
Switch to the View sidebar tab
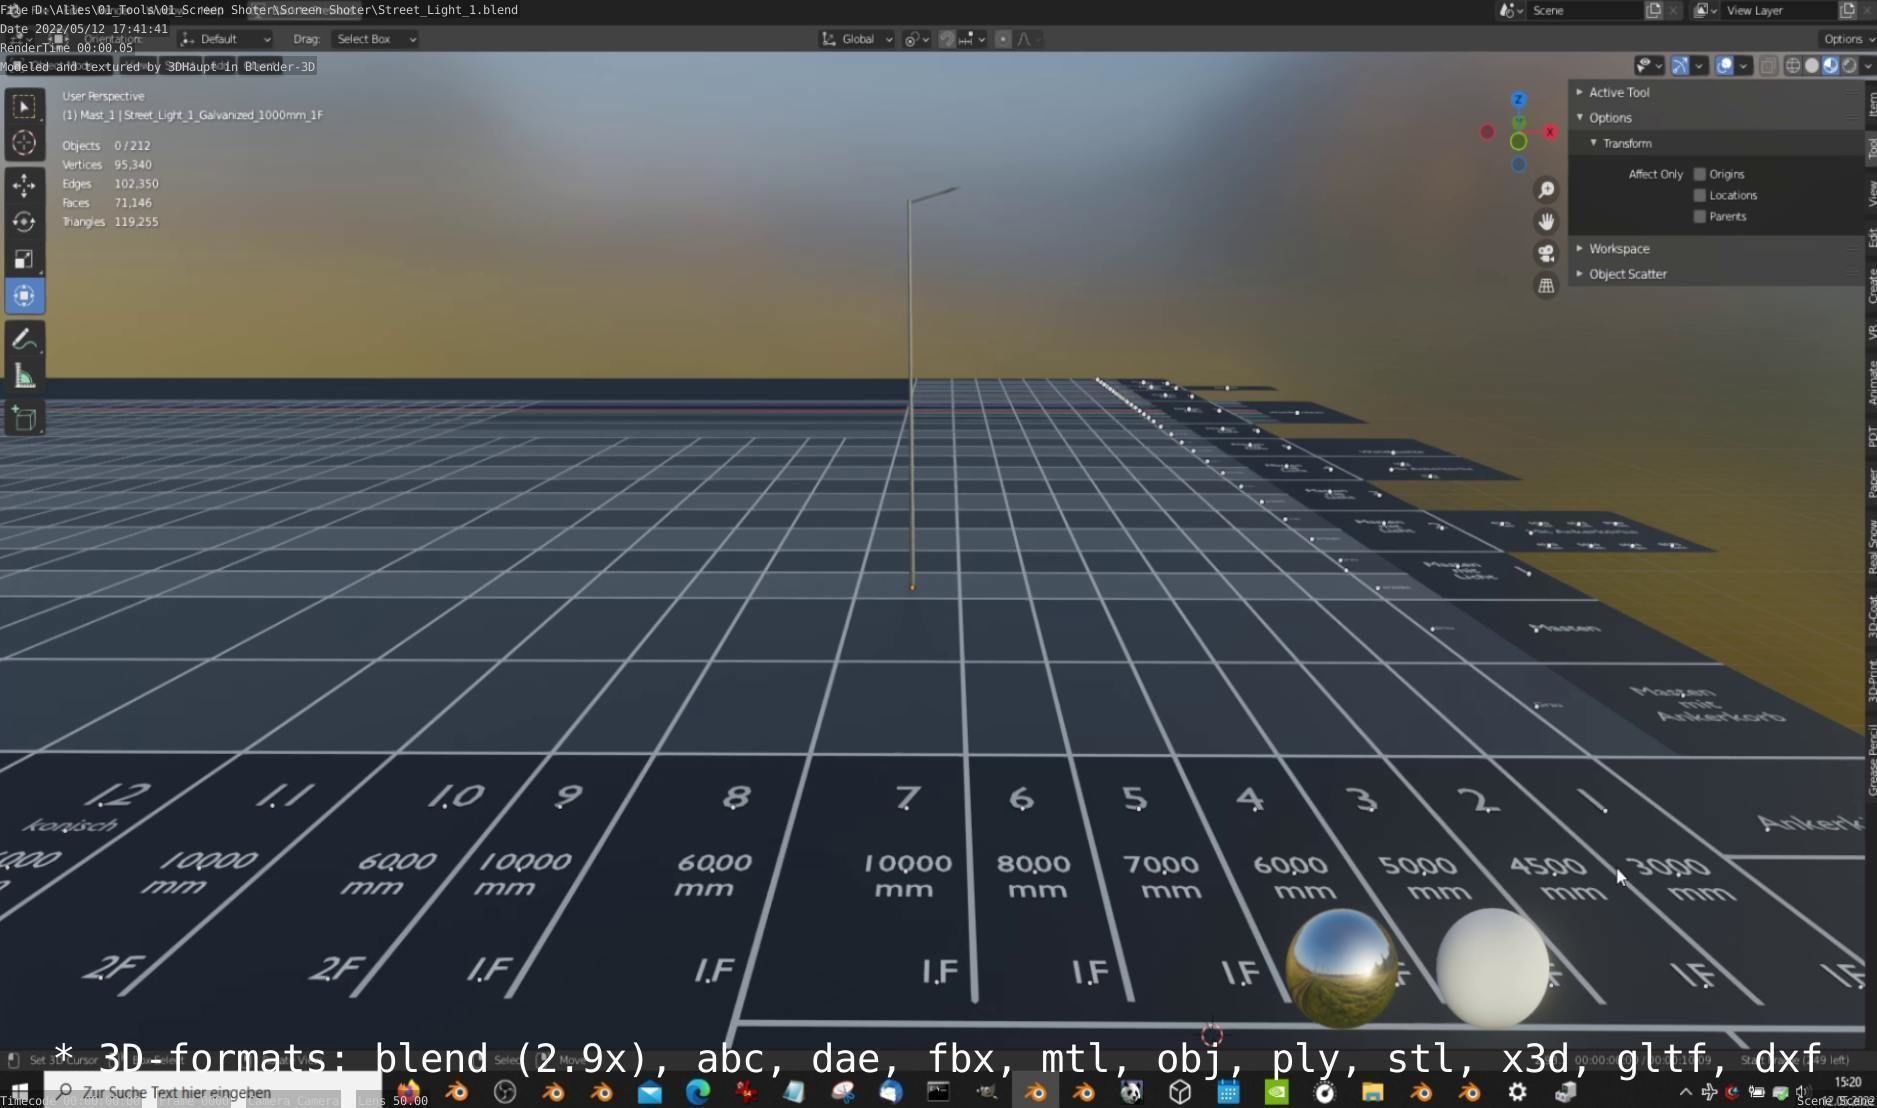point(1871,194)
